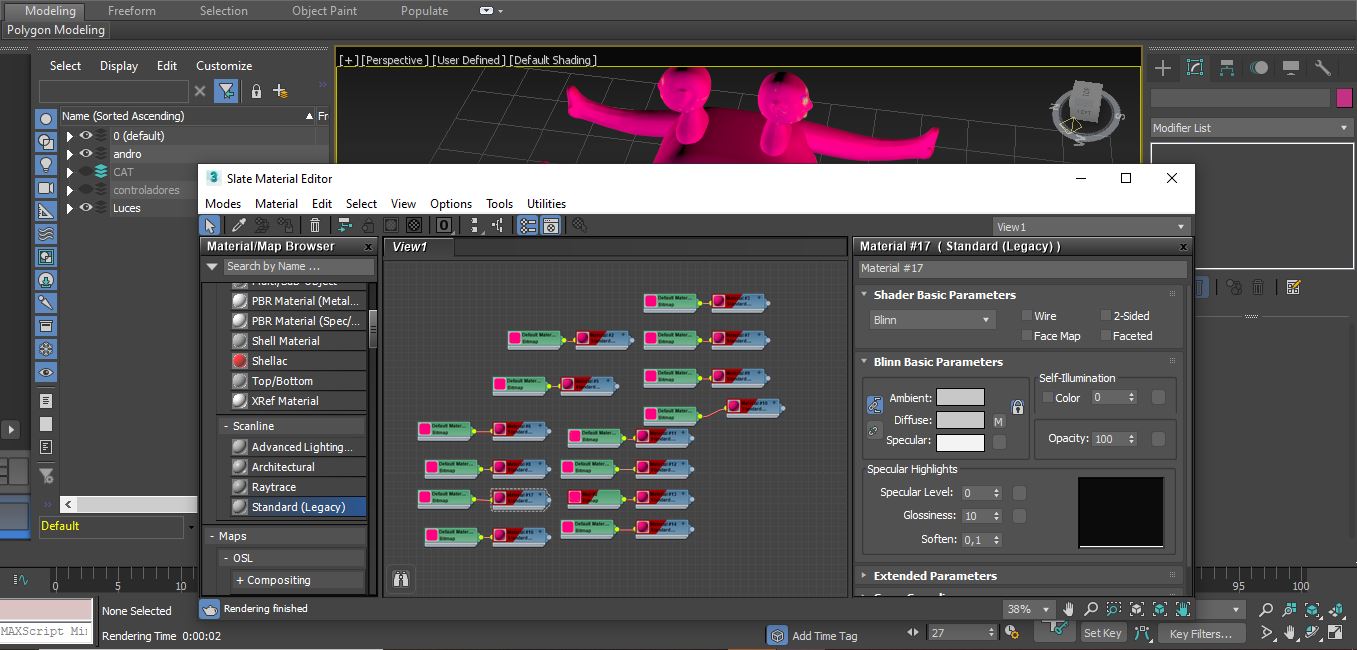Switch to the Object Paint ribbon tab
Viewport: 1357px width, 650px height.
tap(324, 11)
